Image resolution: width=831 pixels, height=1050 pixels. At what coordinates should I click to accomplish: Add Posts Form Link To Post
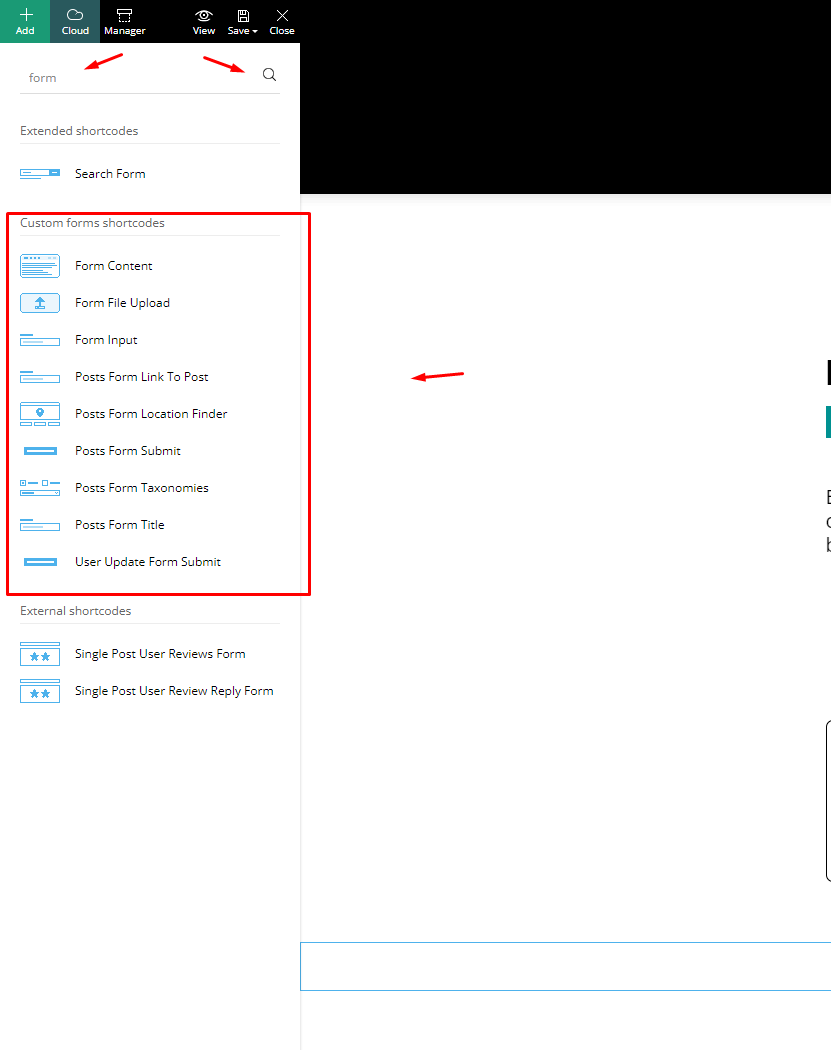[141, 377]
